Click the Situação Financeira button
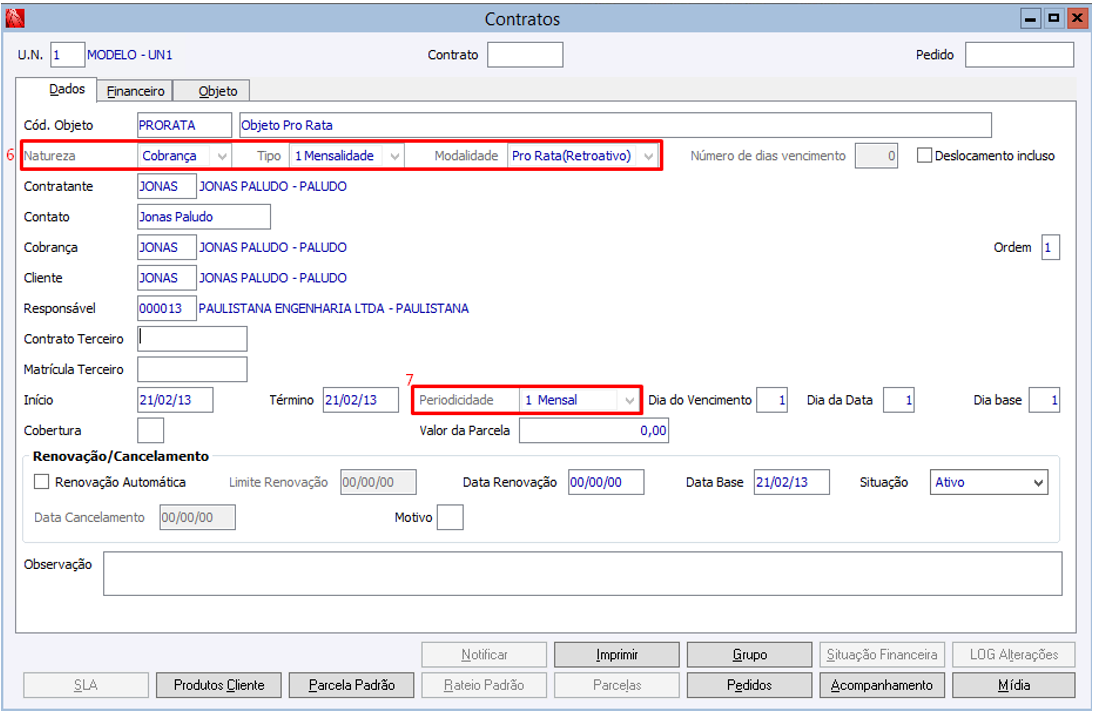This screenshot has height=714, width=1095. coord(882,655)
